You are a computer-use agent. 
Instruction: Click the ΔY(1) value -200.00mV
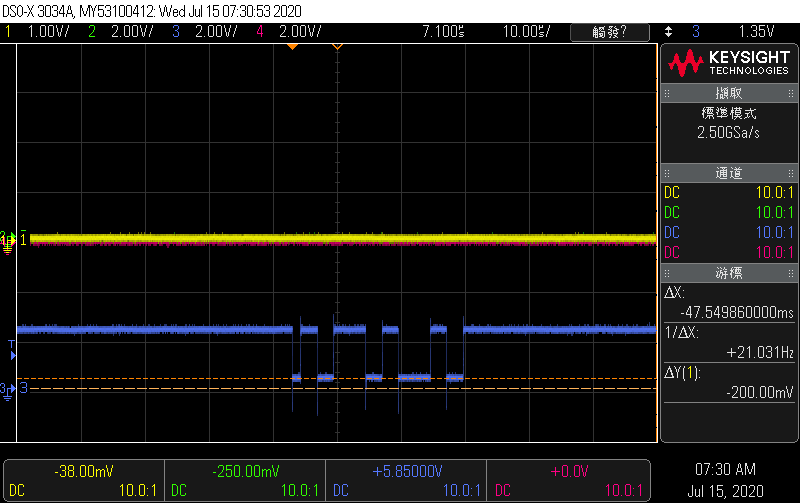(760, 392)
